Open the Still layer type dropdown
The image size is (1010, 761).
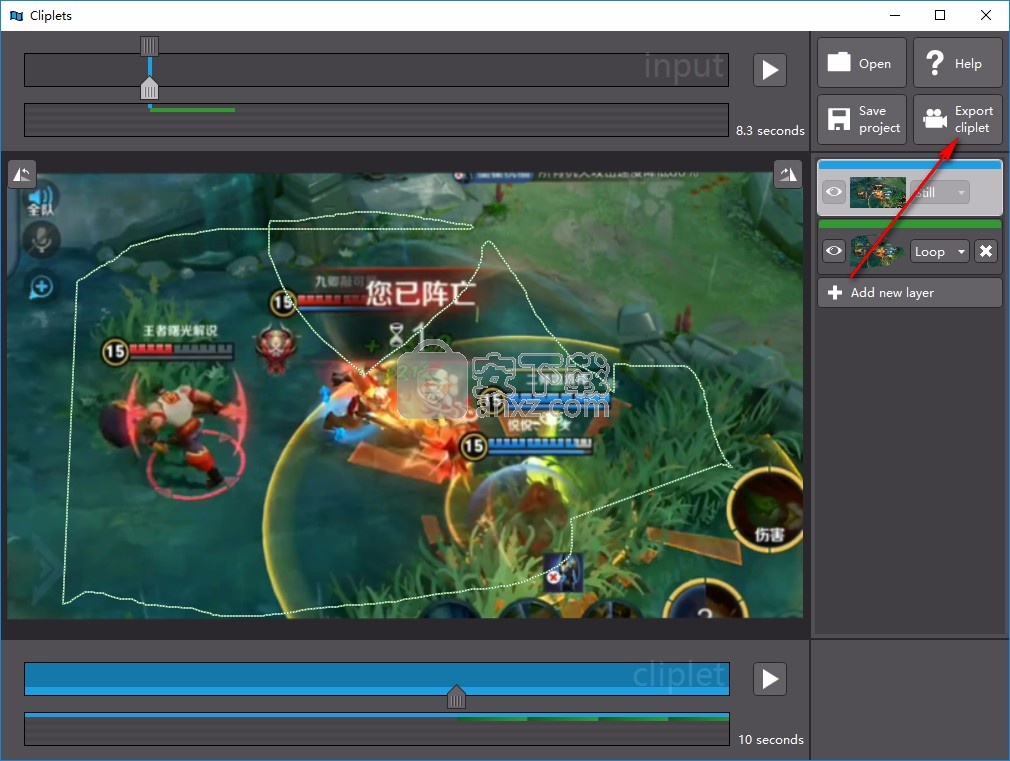coord(941,192)
